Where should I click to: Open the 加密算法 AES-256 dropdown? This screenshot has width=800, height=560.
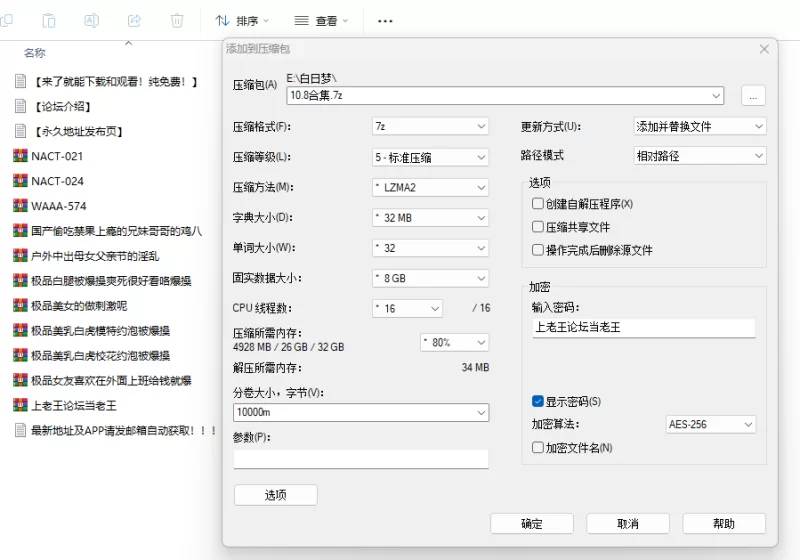[x=711, y=425]
